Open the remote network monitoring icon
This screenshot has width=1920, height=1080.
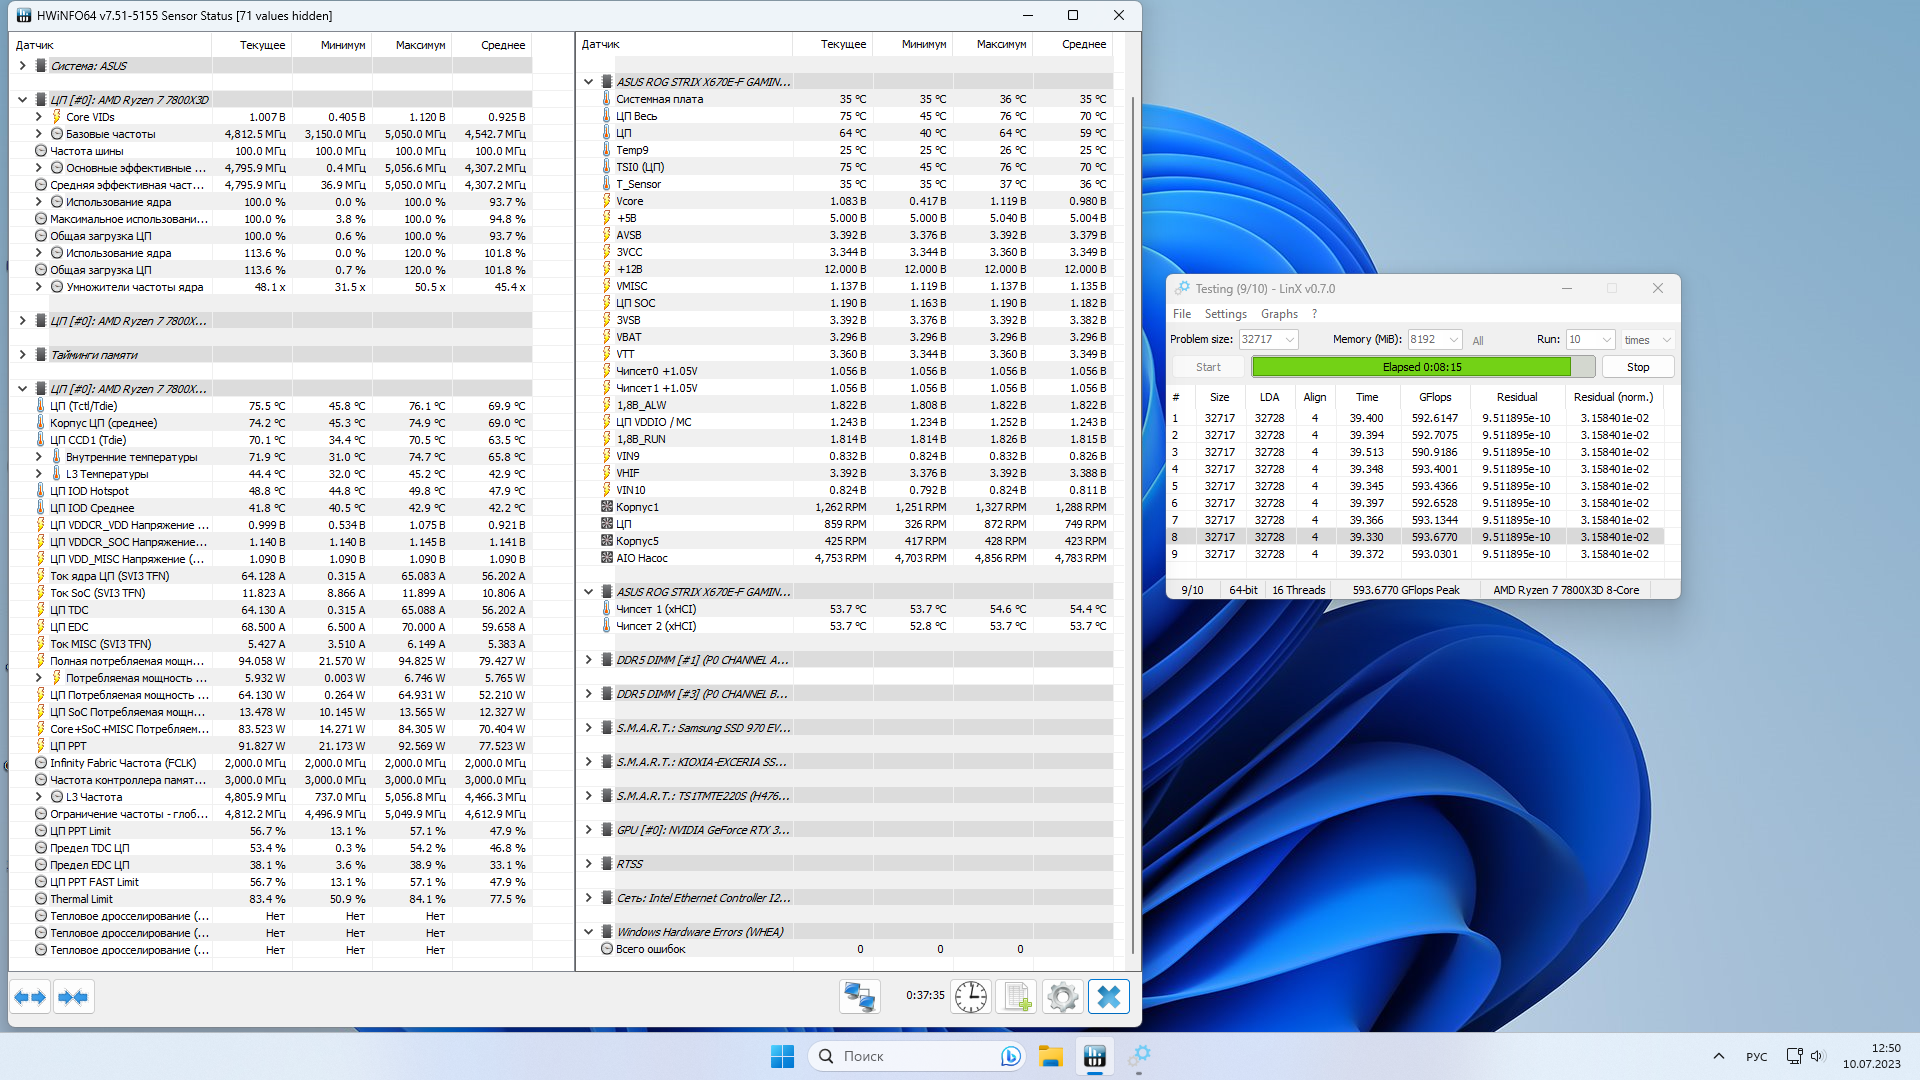[859, 997]
